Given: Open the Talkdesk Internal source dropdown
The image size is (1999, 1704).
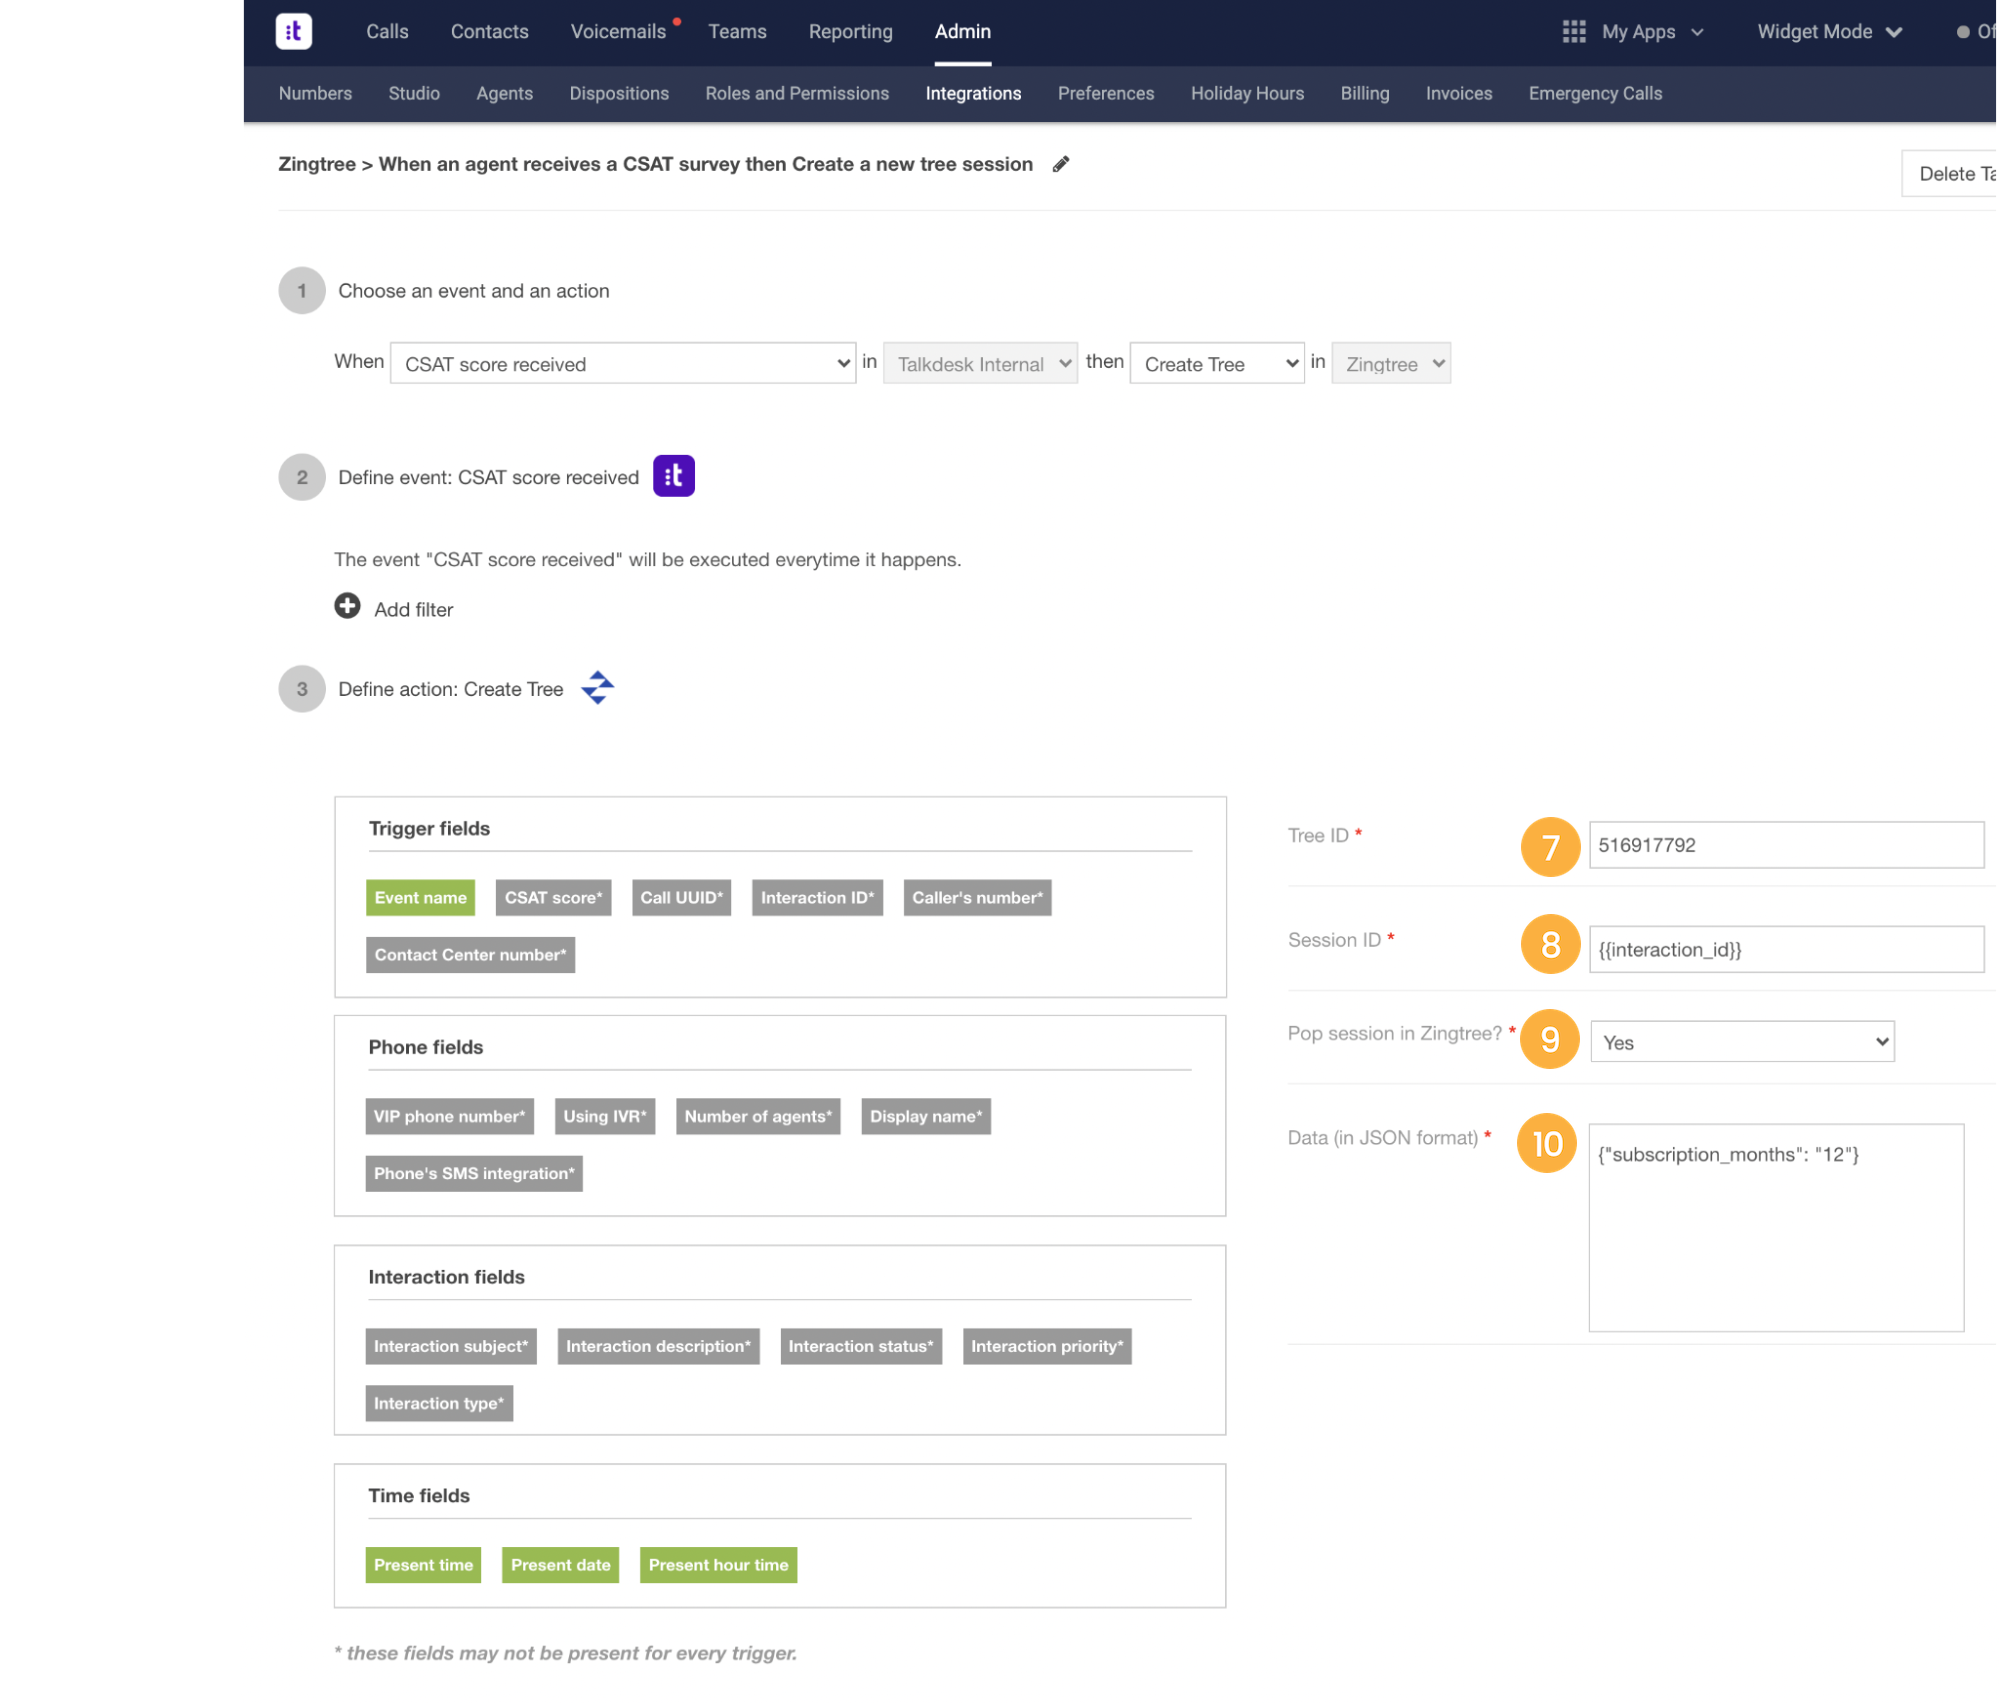Looking at the screenshot, I should pyautogui.click(x=980, y=364).
